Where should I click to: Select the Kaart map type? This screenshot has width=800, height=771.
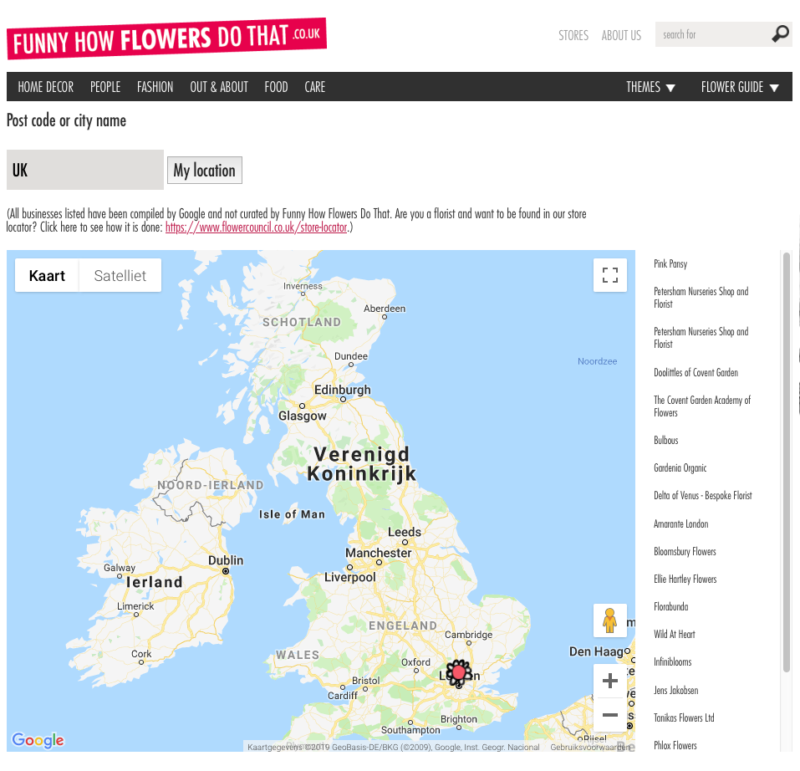47,276
